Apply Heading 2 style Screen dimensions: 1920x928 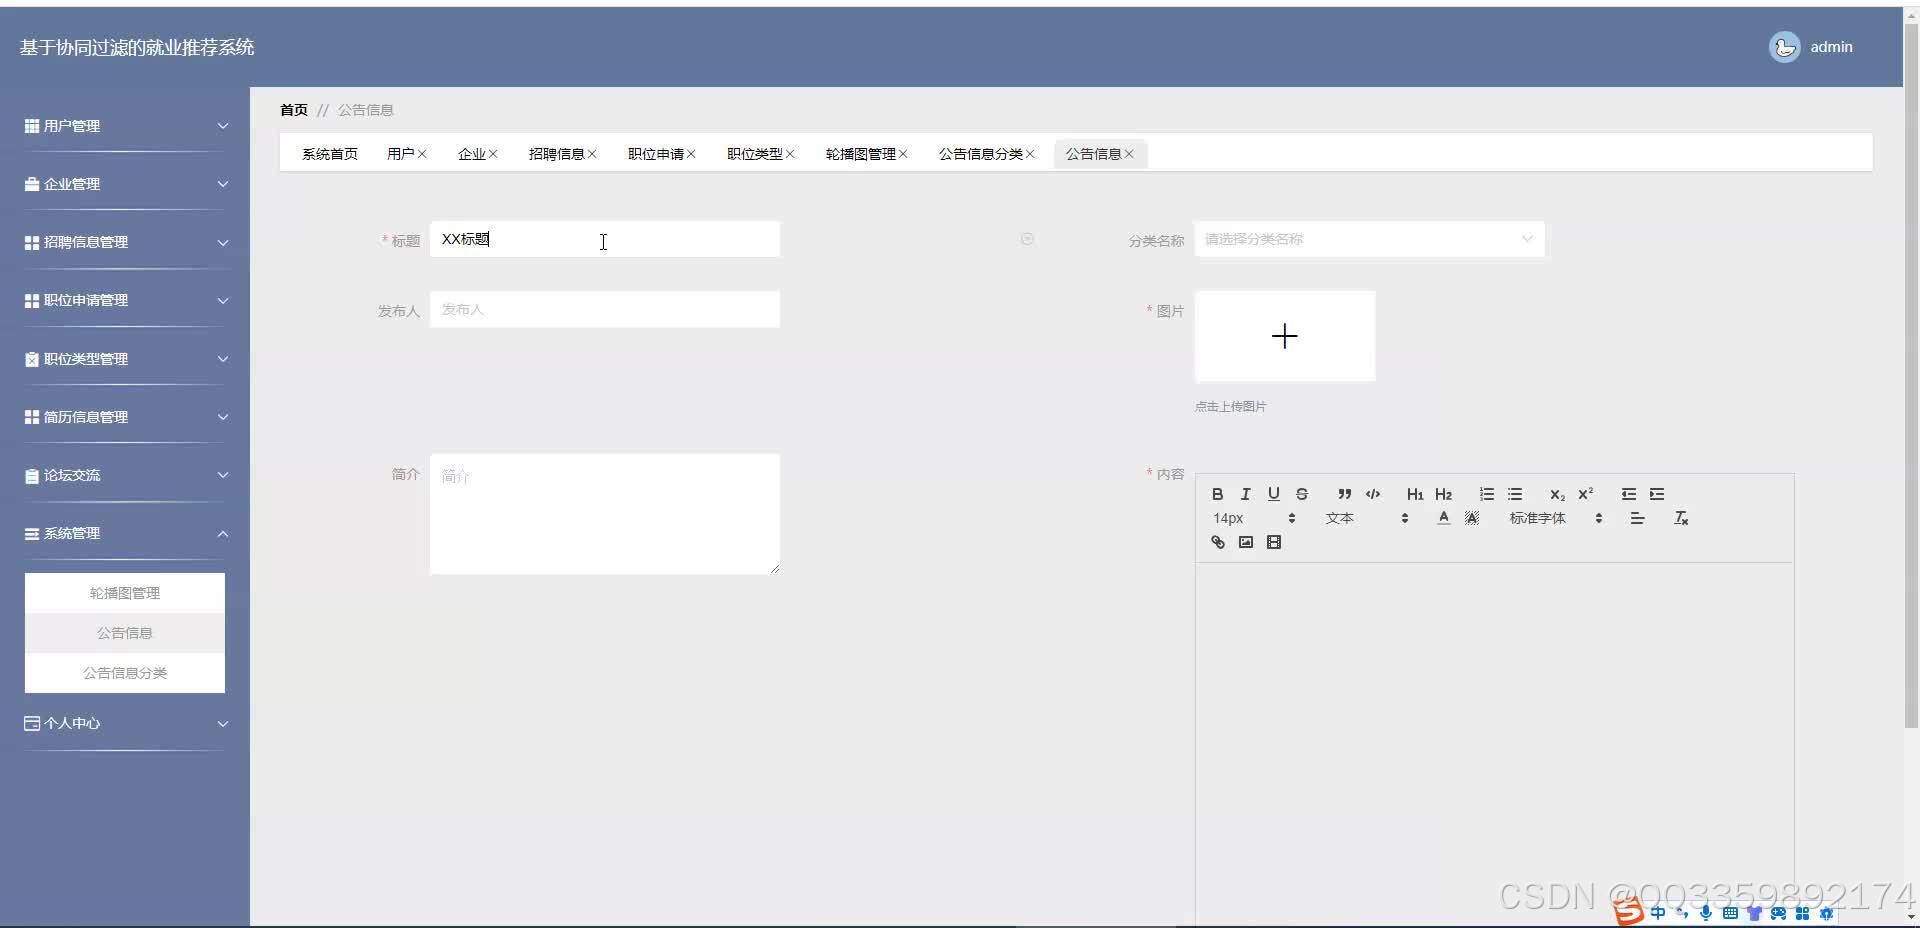click(x=1443, y=494)
